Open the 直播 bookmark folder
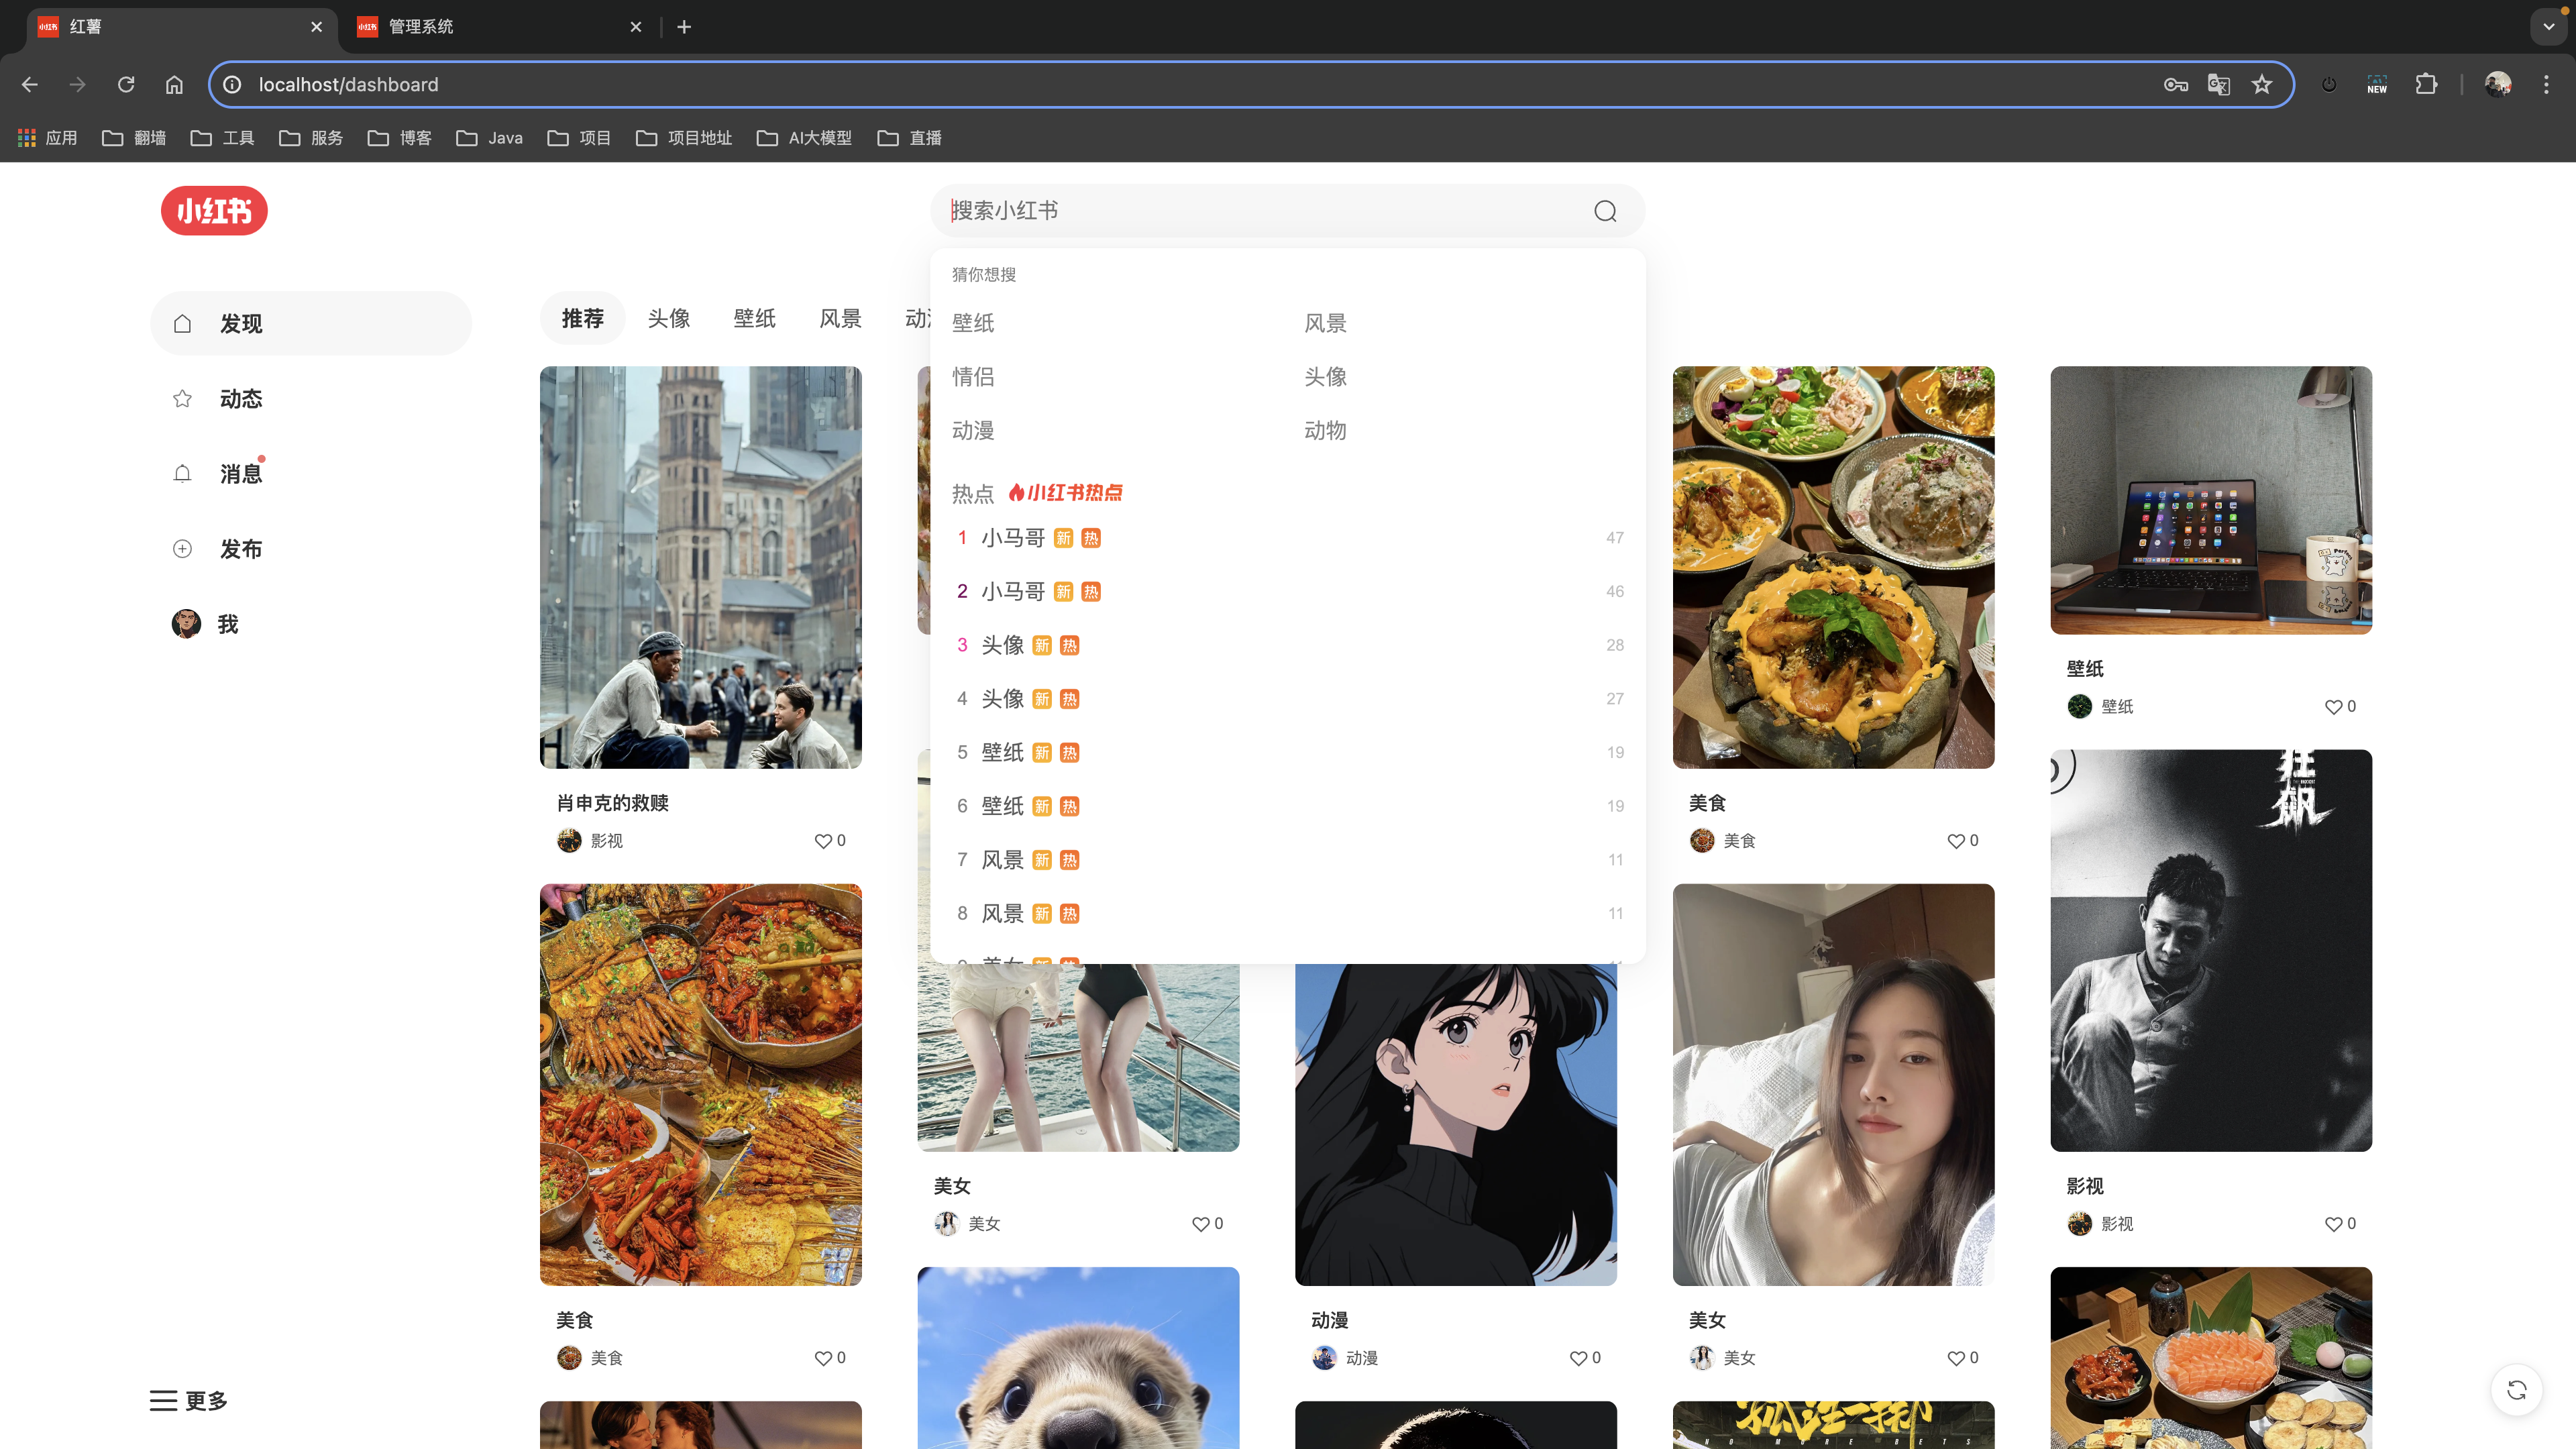Viewport: 2576px width, 1449px height. click(910, 138)
